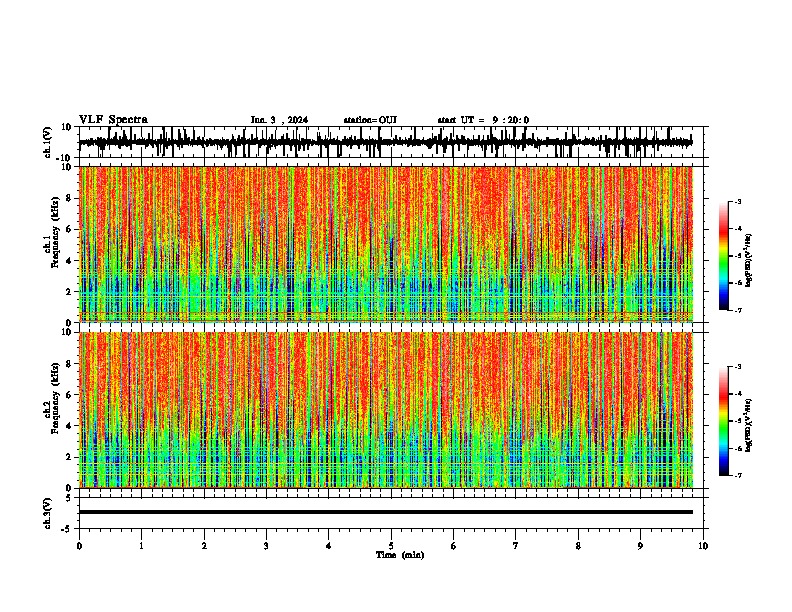This screenshot has height=612, width=792.
Task: Click the ch.2 Frequency (kHz) axis label
Action: click(x=55, y=400)
